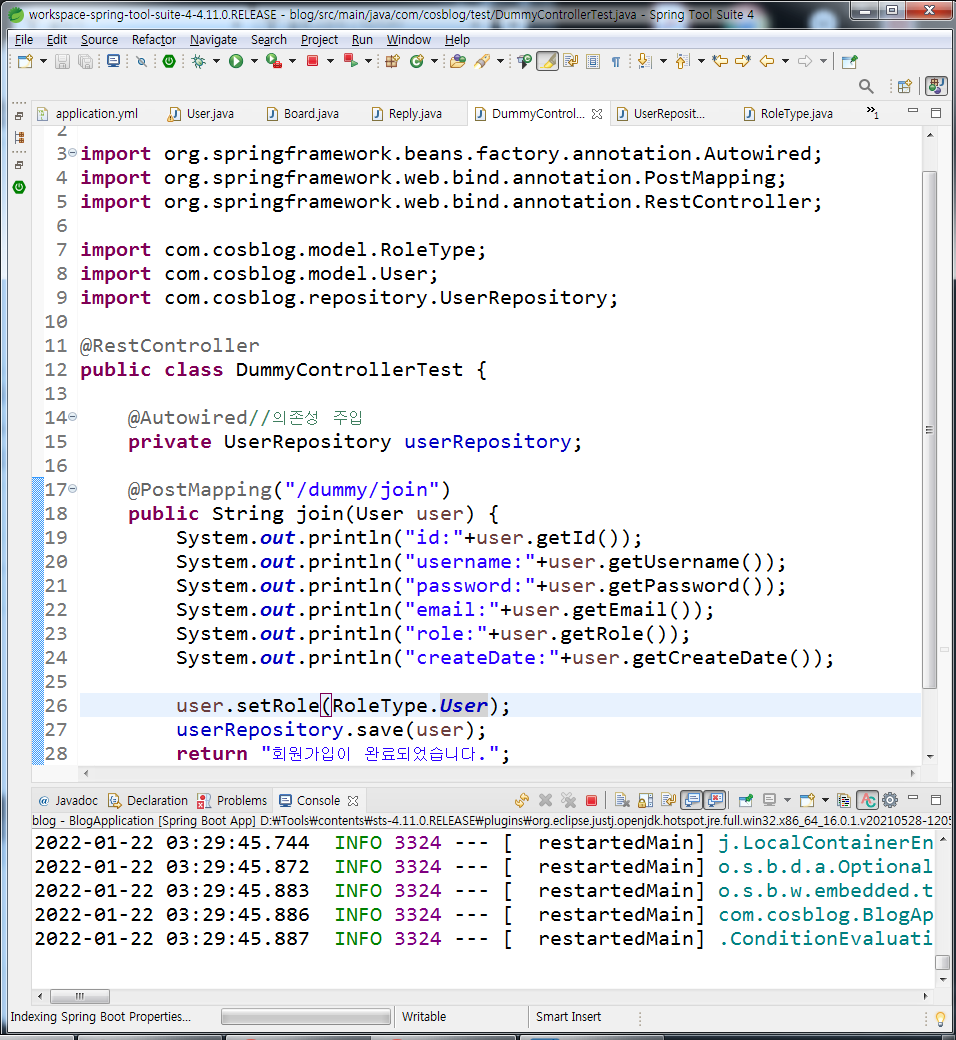This screenshot has width=956, height=1040.
Task: Click the Save All icon
Action: (86, 62)
